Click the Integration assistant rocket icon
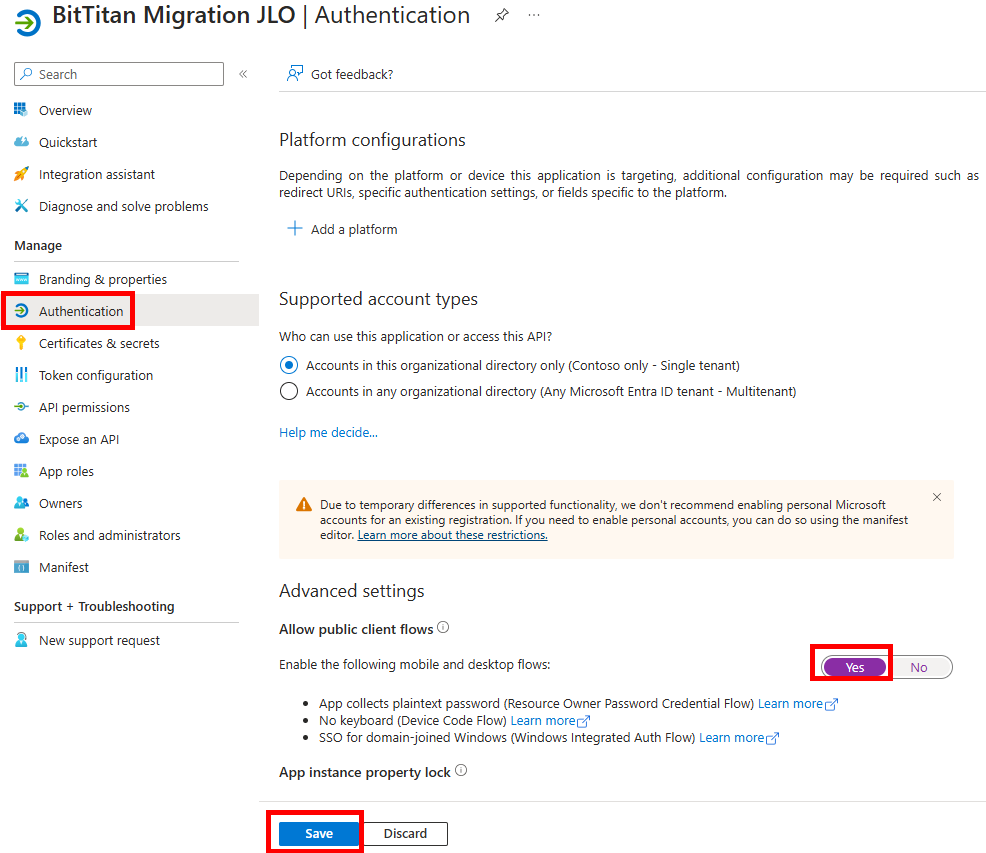Image resolution: width=986 pixels, height=853 pixels. point(21,174)
